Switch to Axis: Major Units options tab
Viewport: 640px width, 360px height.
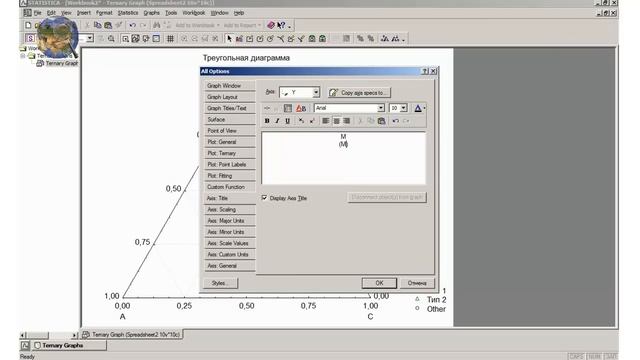(229, 220)
